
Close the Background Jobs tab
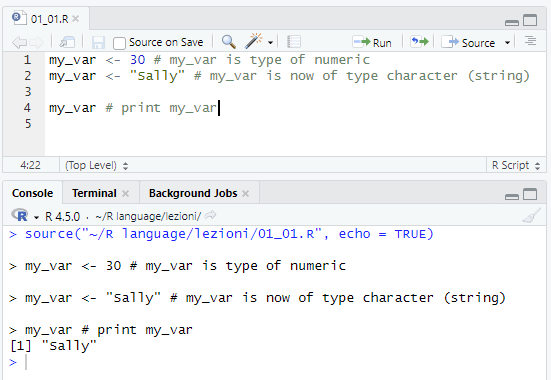click(x=246, y=193)
